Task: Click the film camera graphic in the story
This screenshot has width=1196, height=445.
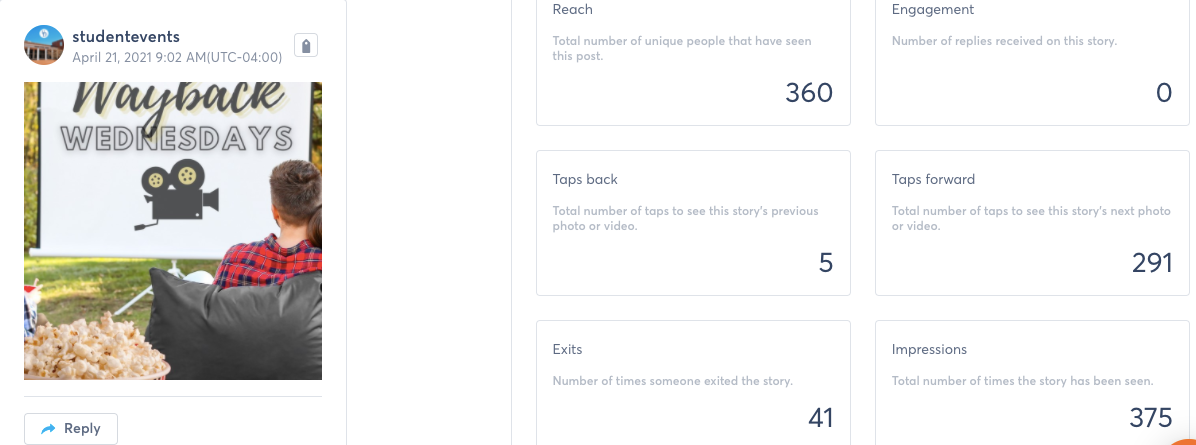Action: pyautogui.click(x=177, y=193)
